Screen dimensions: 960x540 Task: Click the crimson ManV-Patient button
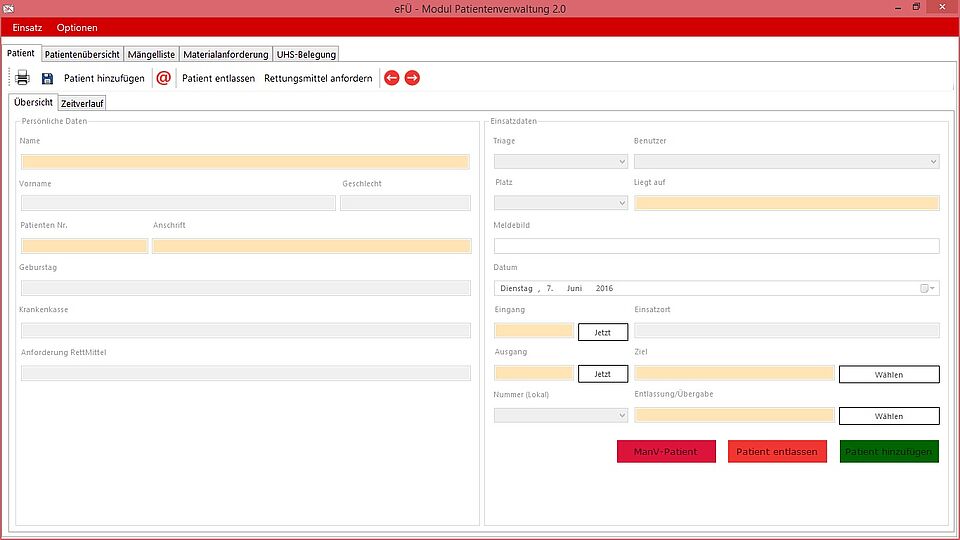tap(666, 451)
